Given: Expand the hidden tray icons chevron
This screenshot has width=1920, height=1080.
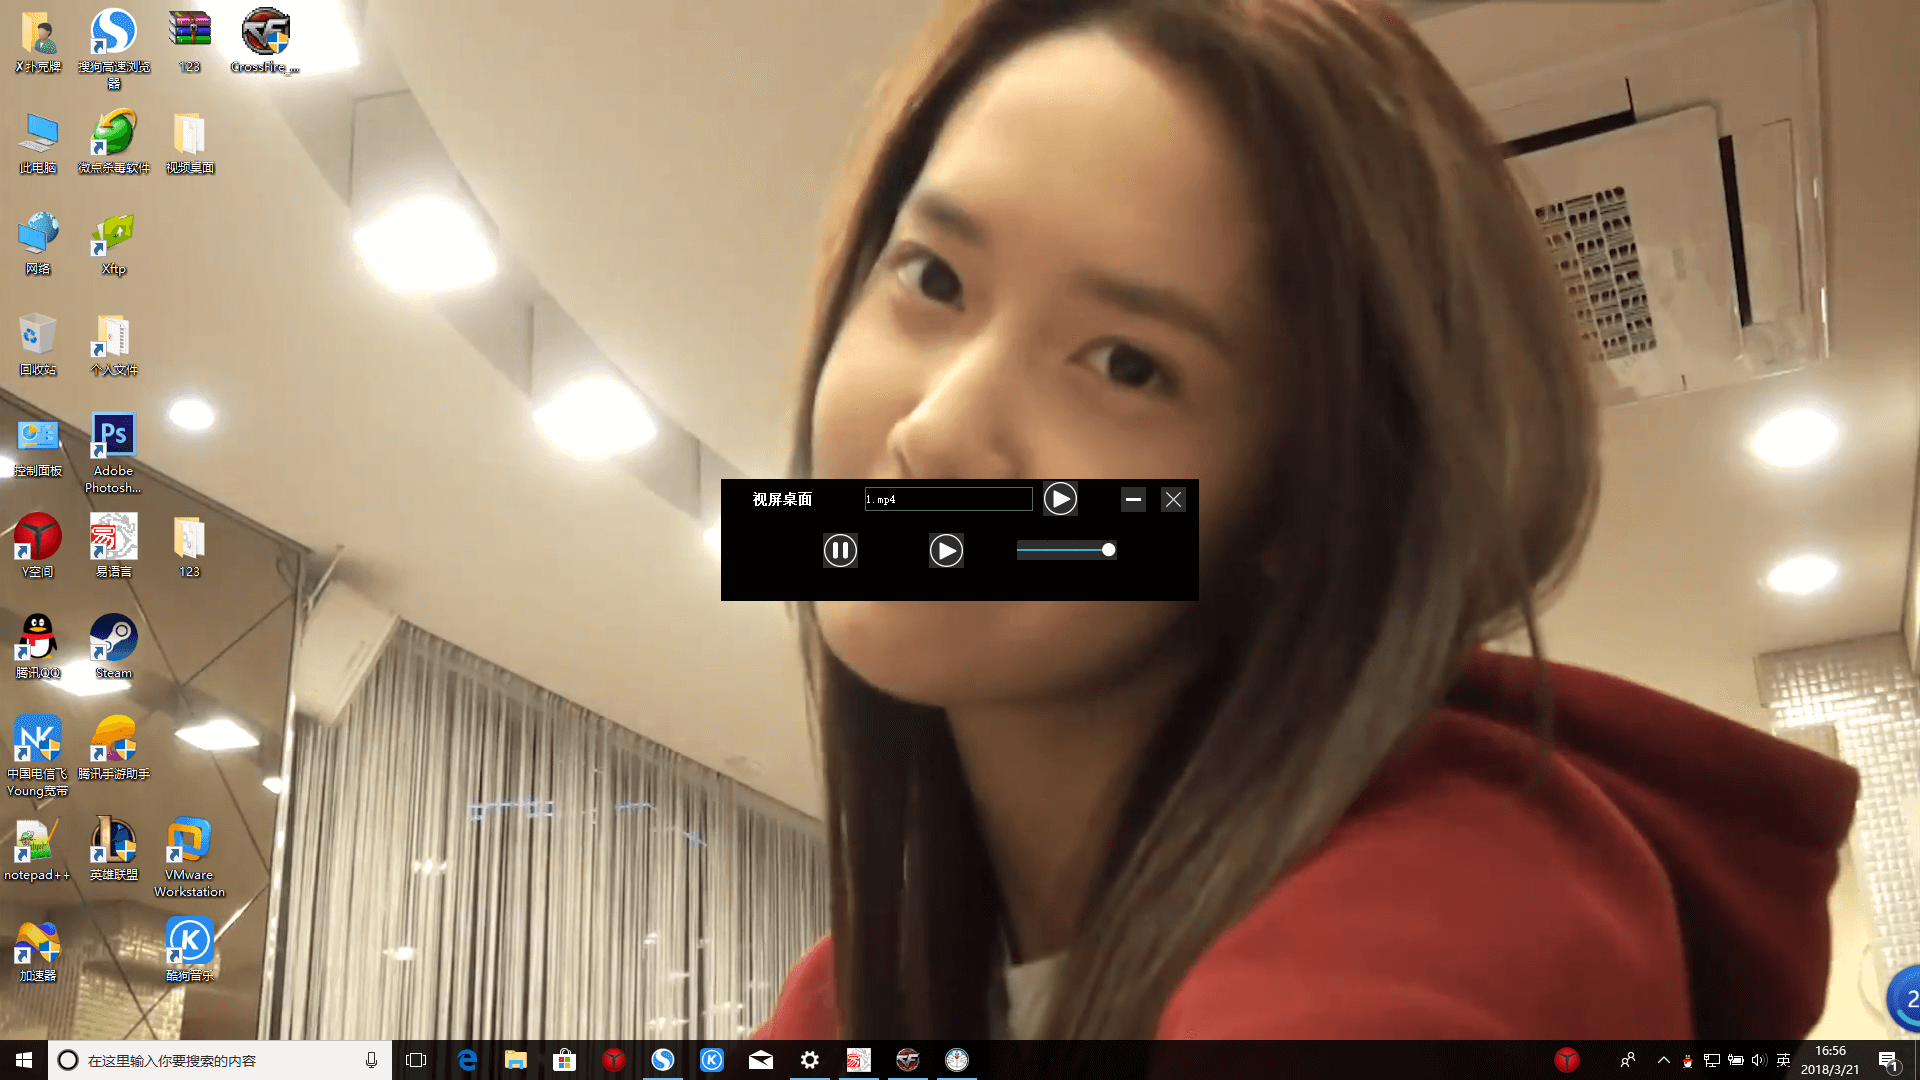Looking at the screenshot, I should (1664, 1060).
